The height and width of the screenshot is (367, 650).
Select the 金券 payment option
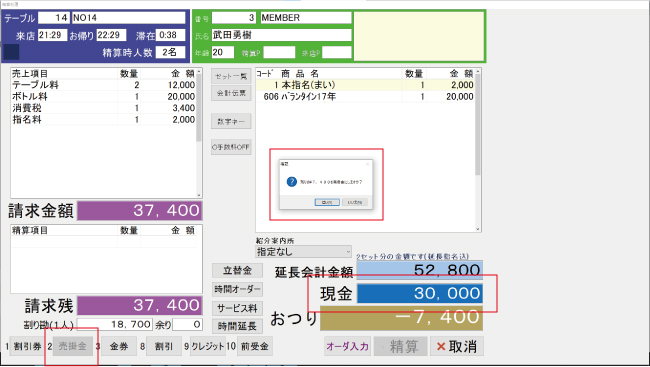pyautogui.click(x=119, y=346)
